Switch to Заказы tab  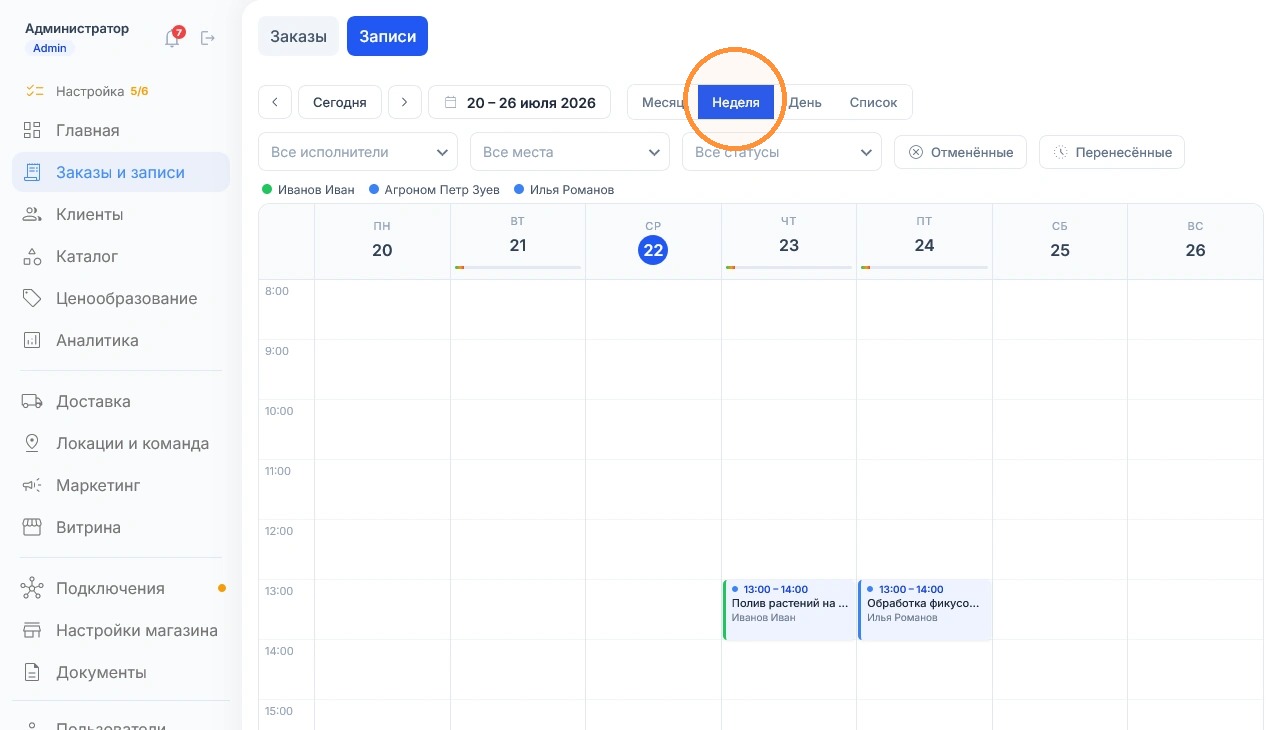(298, 36)
